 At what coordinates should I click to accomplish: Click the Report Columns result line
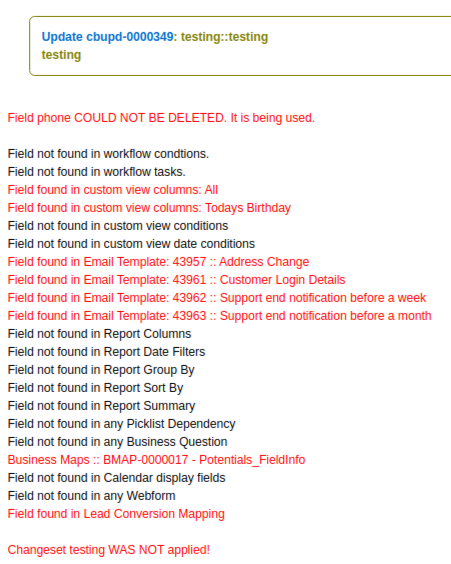click(x=99, y=333)
